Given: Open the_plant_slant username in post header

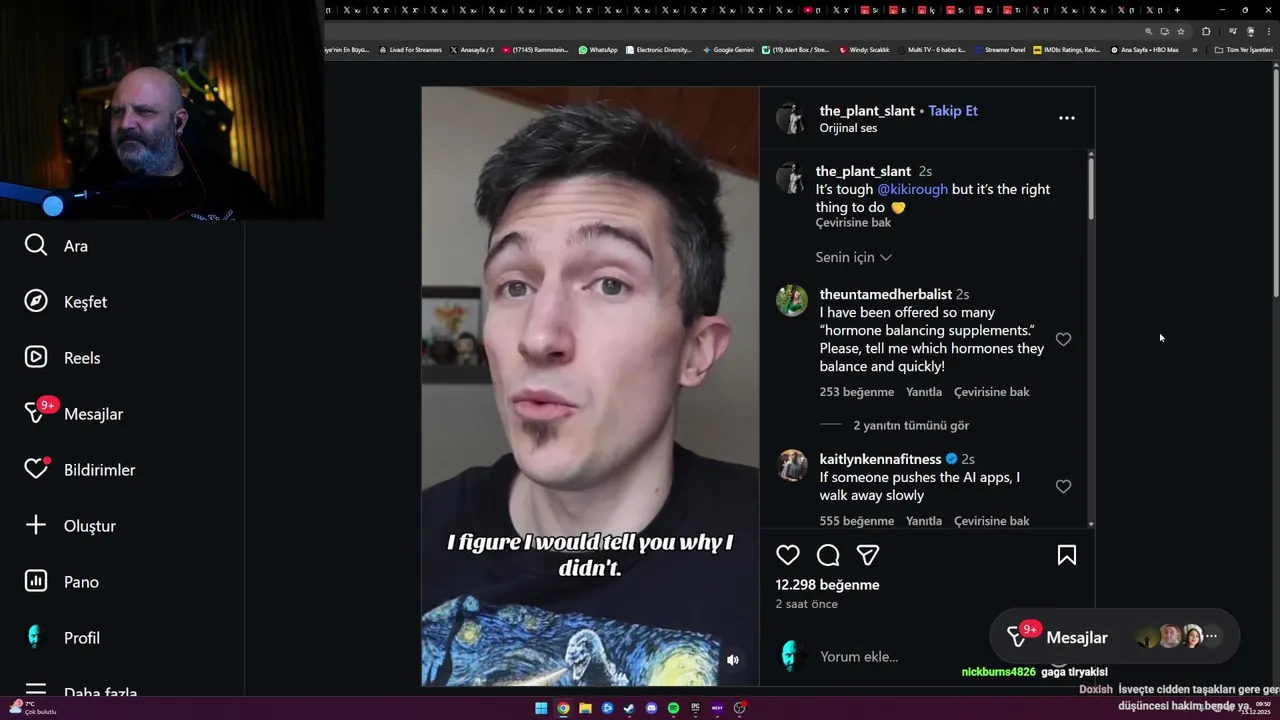Looking at the screenshot, I should (867, 110).
